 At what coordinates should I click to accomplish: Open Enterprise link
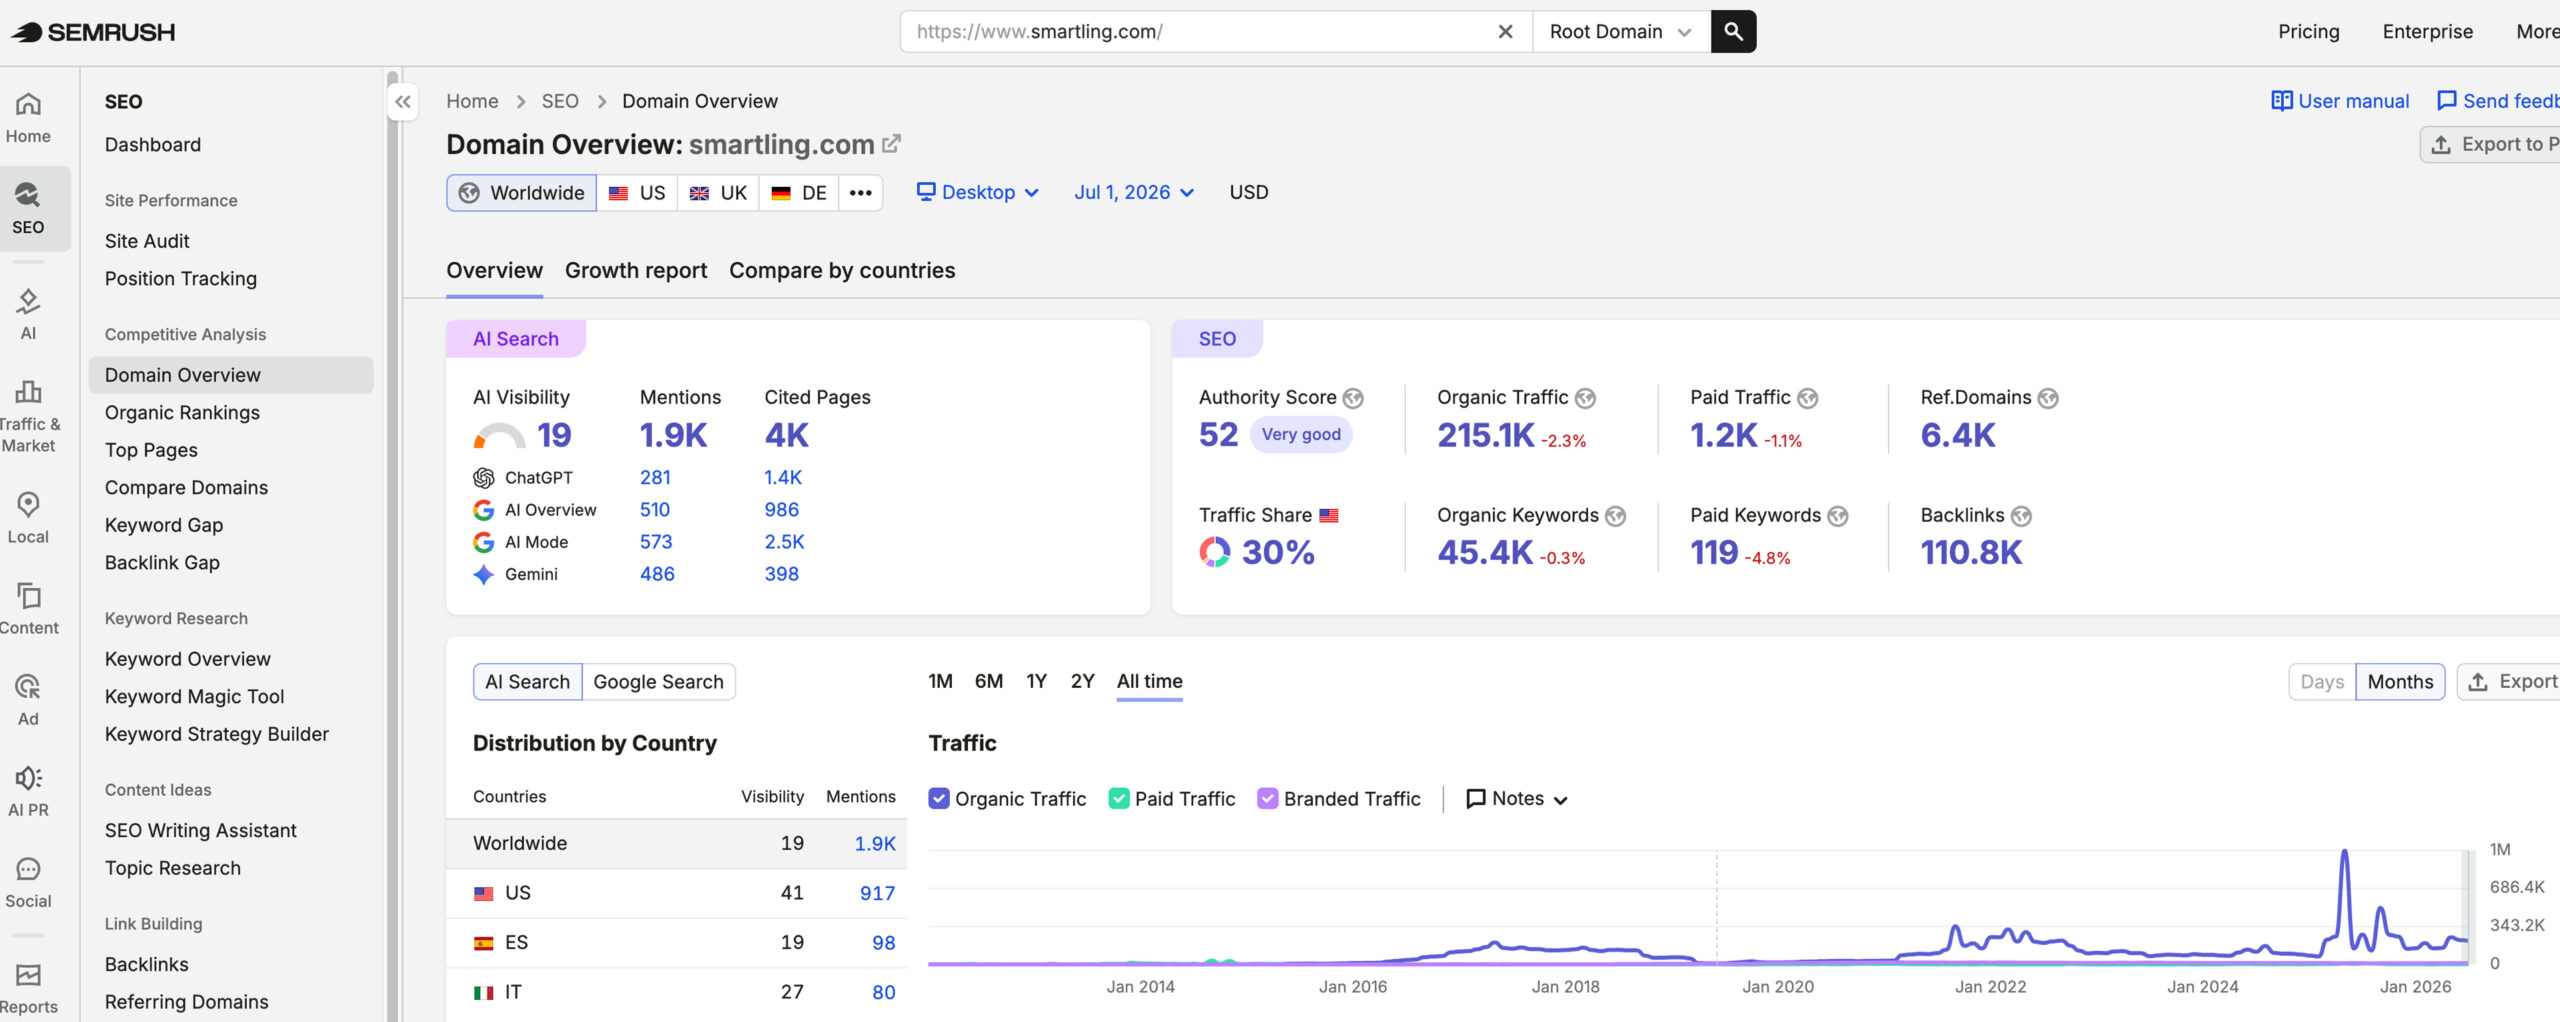2427,31
